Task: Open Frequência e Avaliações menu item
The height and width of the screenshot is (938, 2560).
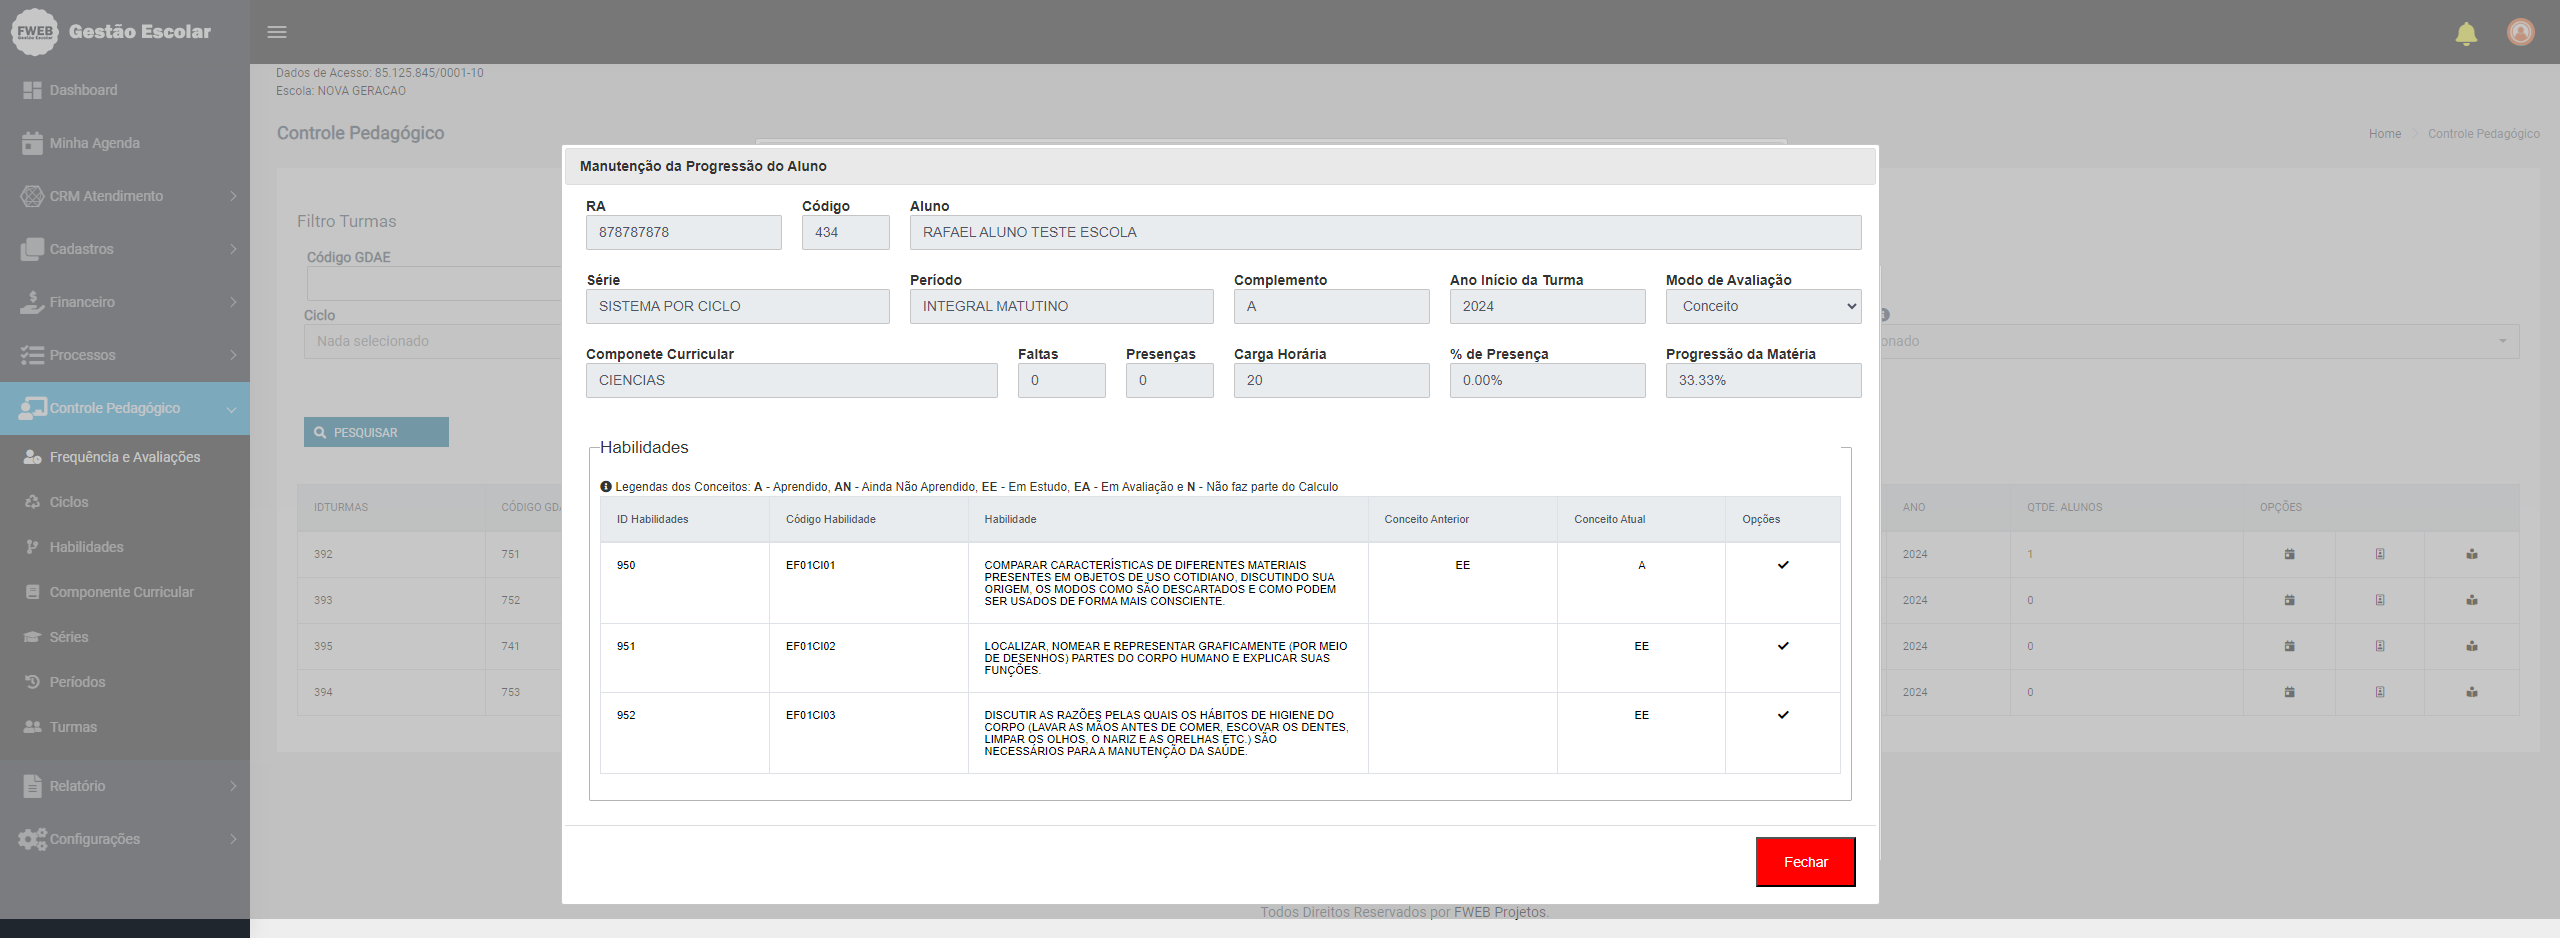Action: pos(125,457)
